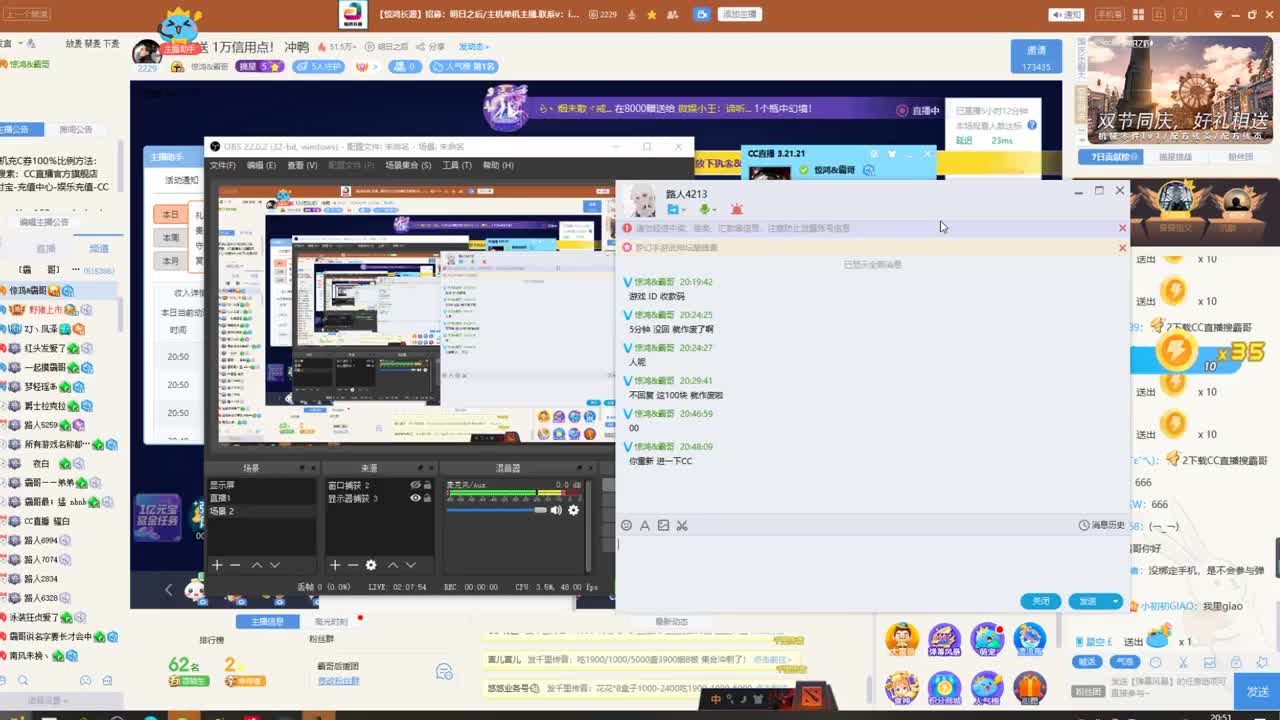The height and width of the screenshot is (720, 1280).
Task: Focus the private chat message input box
Action: pos(872,563)
